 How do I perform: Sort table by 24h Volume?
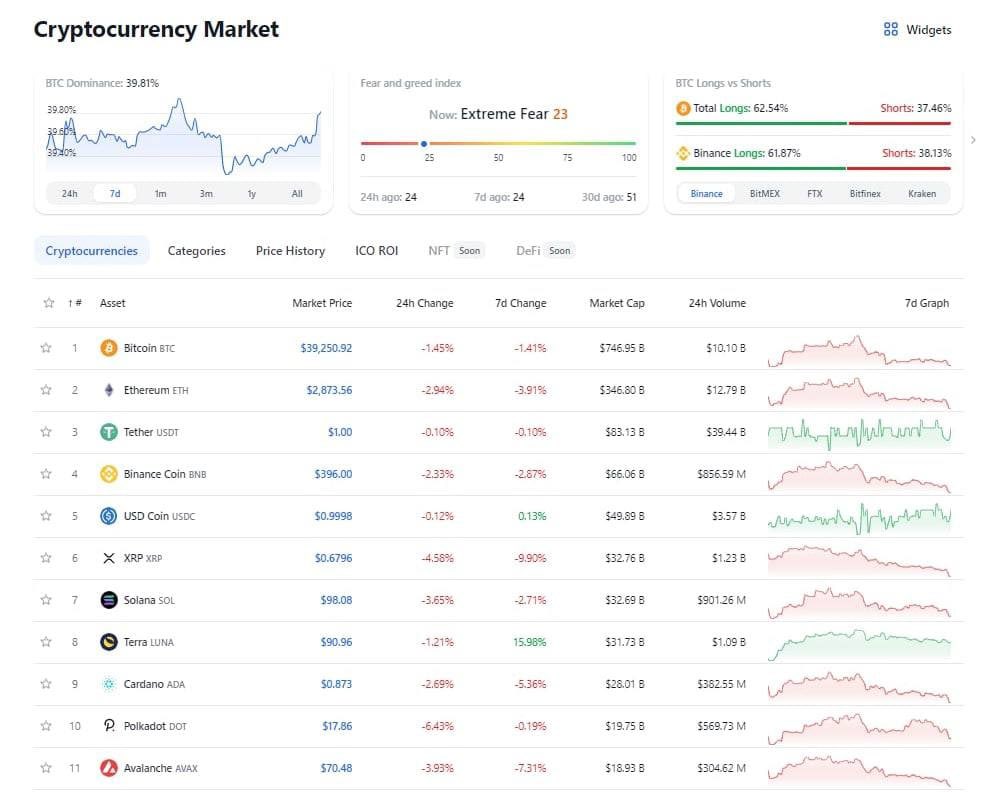pyautogui.click(x=717, y=303)
